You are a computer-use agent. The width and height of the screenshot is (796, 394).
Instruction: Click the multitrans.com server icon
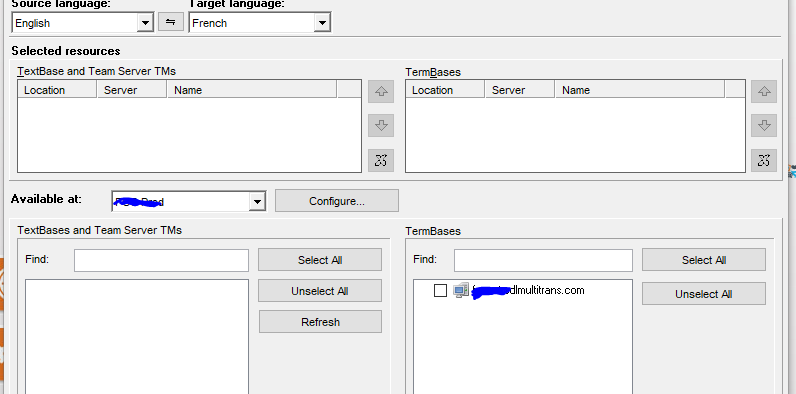tap(460, 290)
